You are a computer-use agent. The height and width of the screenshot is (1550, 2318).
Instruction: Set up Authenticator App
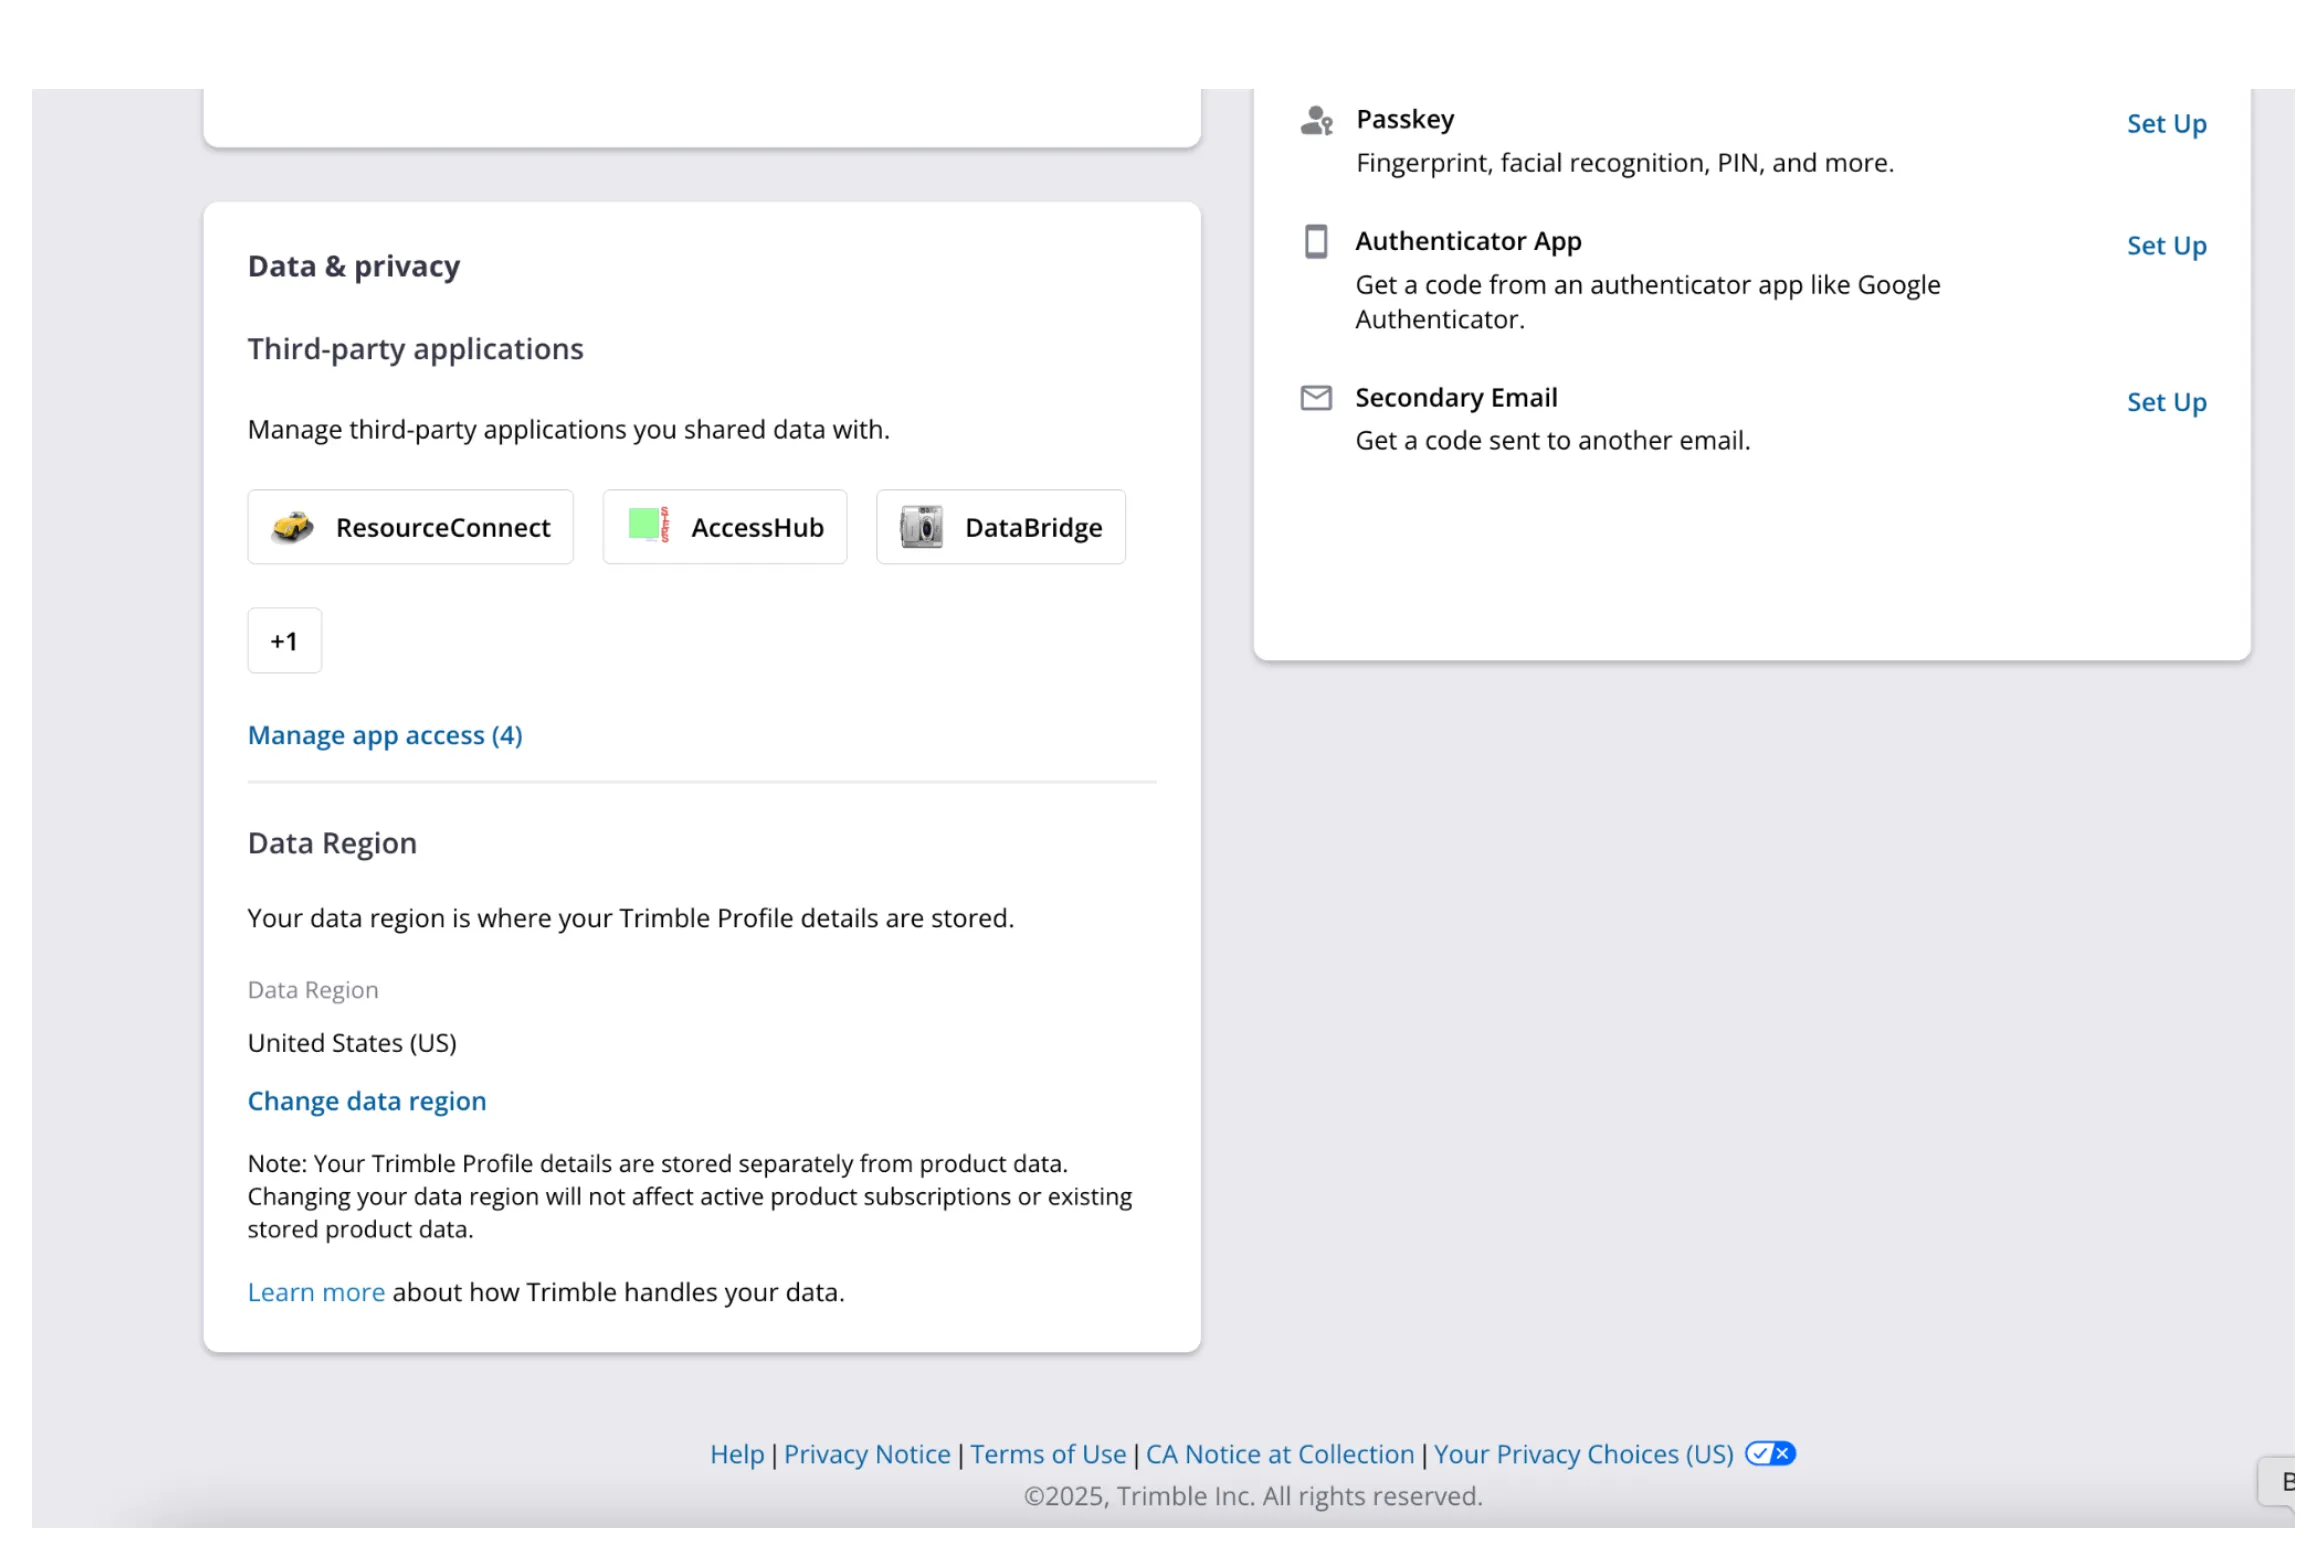2166,246
